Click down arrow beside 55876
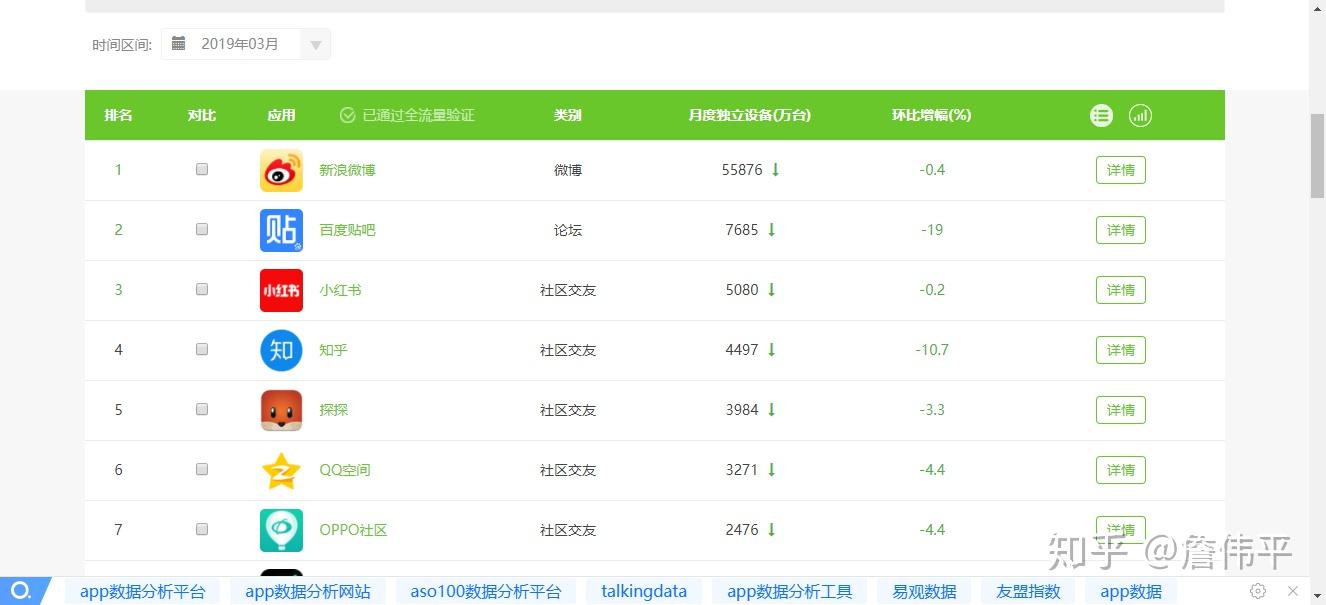 [775, 170]
